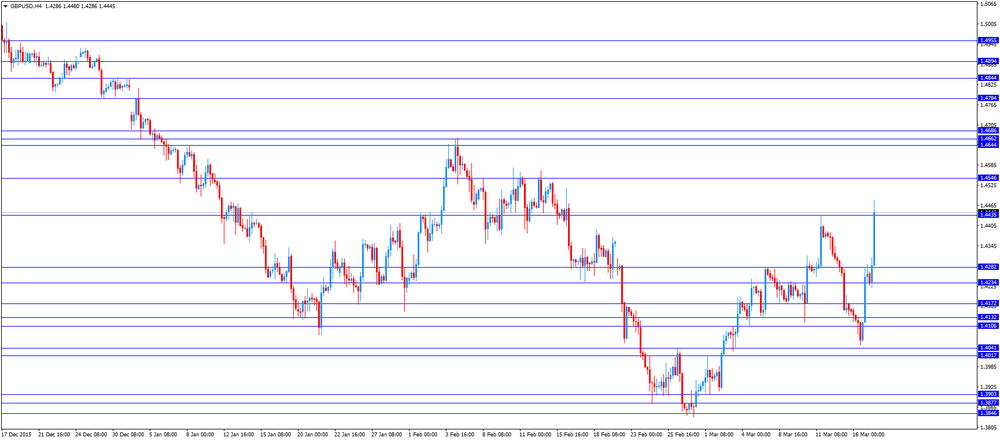1000x441 pixels.
Task: Click the 18 Feb 08:00 time axis label
Action: (x=608, y=434)
